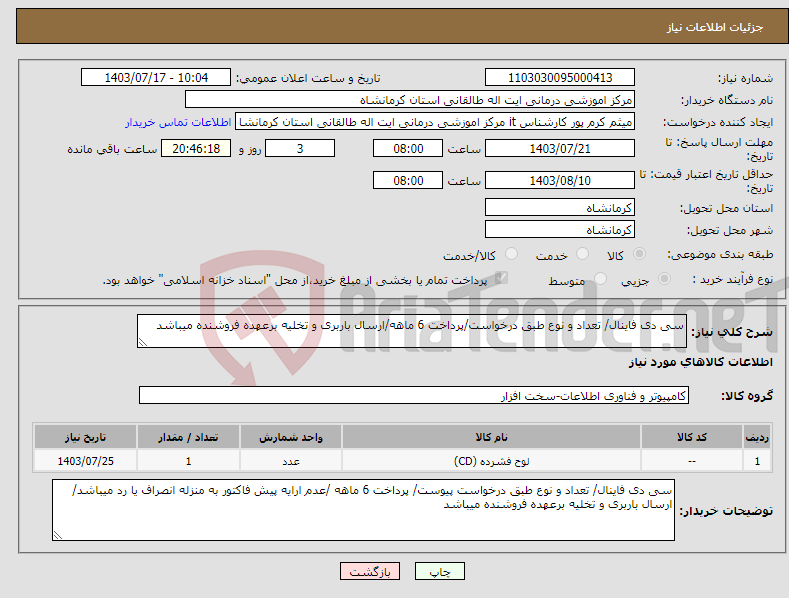Click the delivery province field کرمانشاه
The height and width of the screenshot is (598, 789).
[560, 207]
